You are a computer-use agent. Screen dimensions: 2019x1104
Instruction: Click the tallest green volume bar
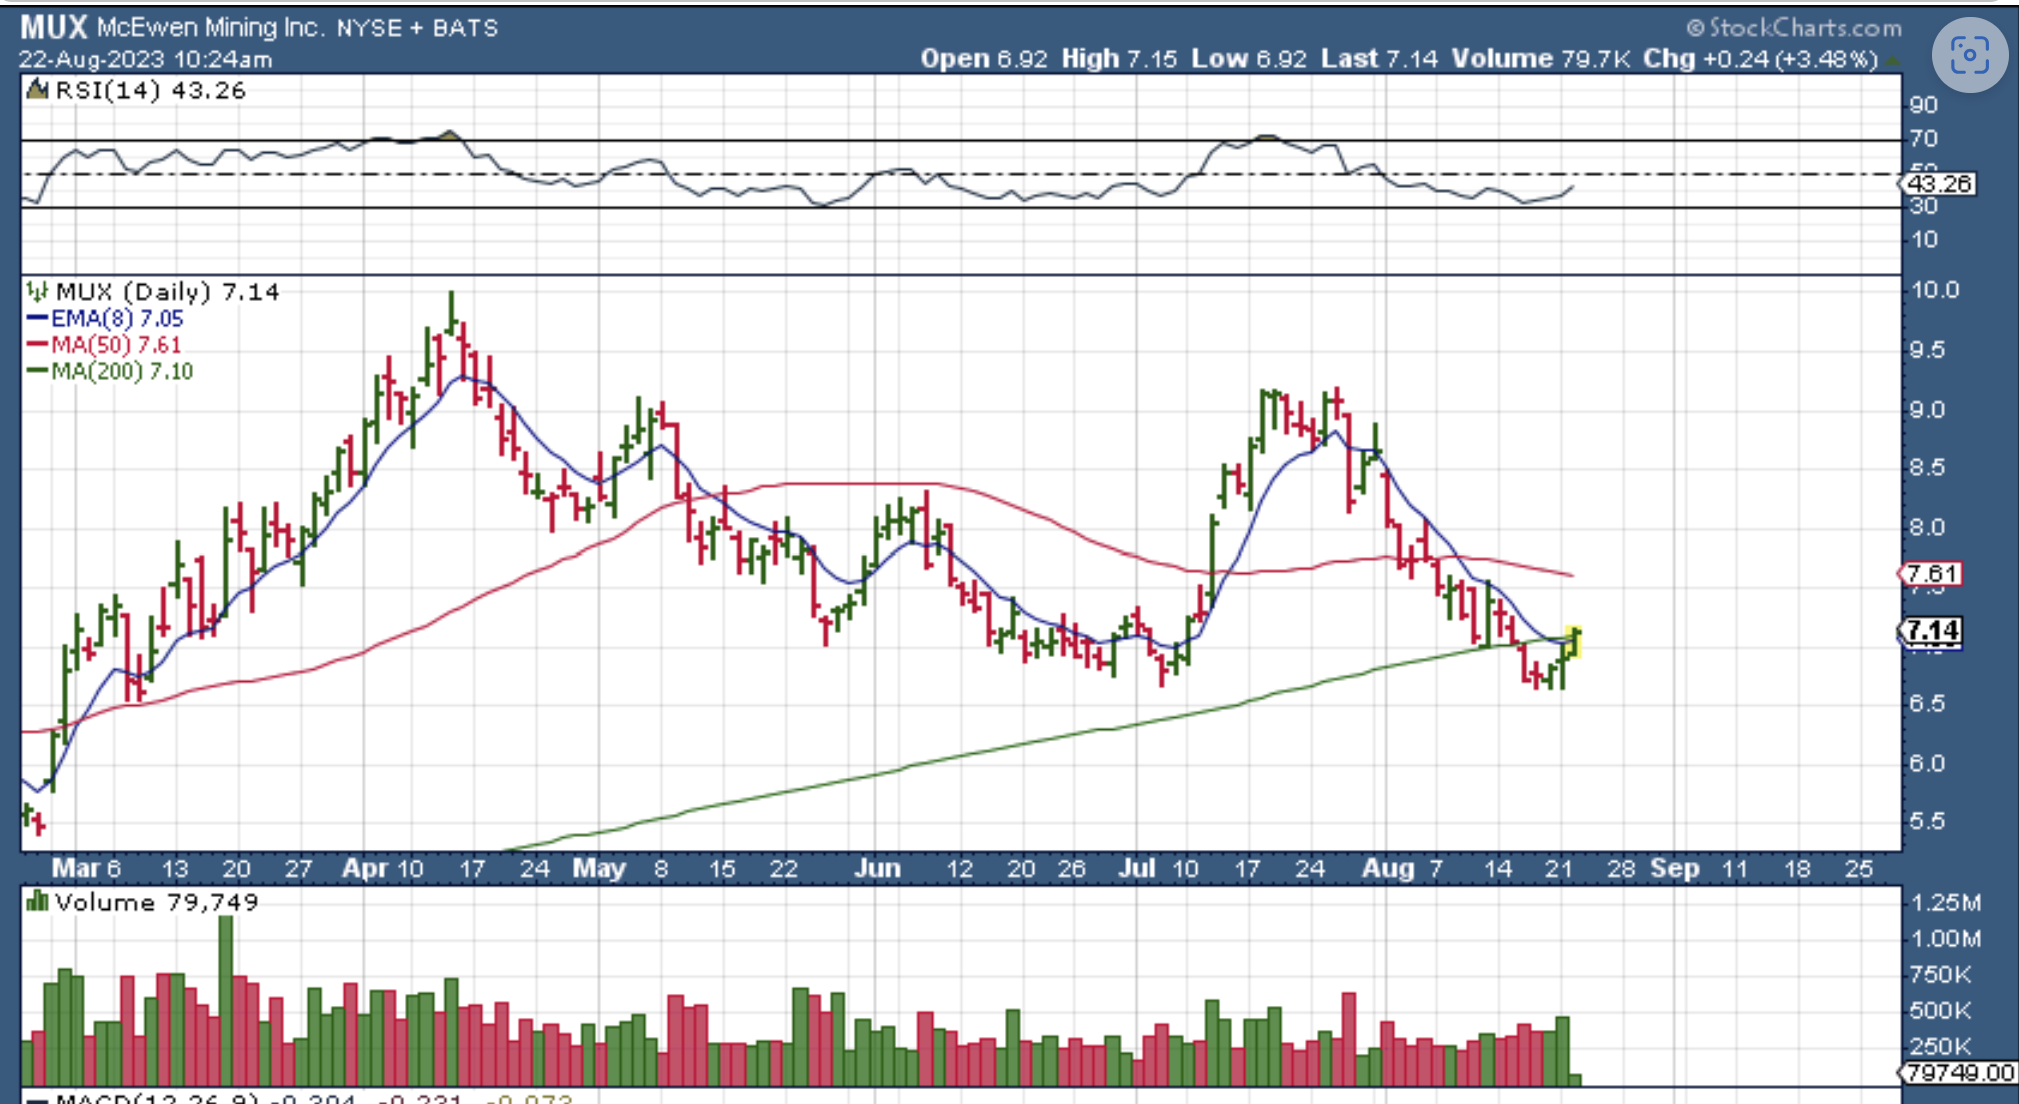click(x=226, y=1000)
